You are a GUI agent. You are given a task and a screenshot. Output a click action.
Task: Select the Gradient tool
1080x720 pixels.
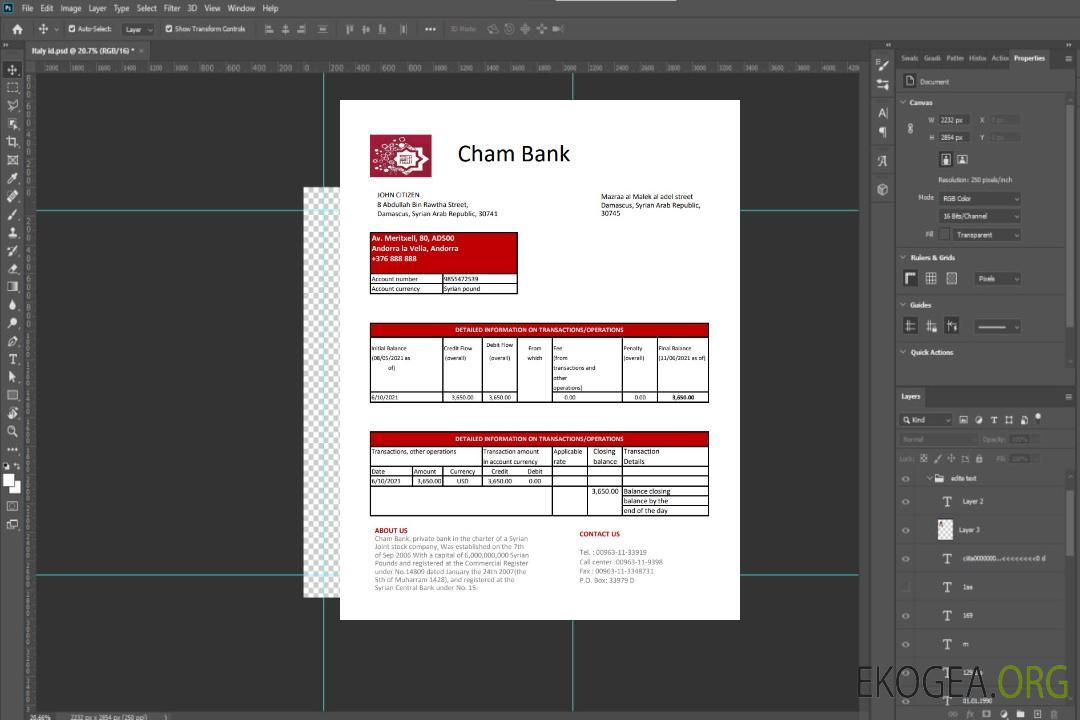[x=12, y=287]
